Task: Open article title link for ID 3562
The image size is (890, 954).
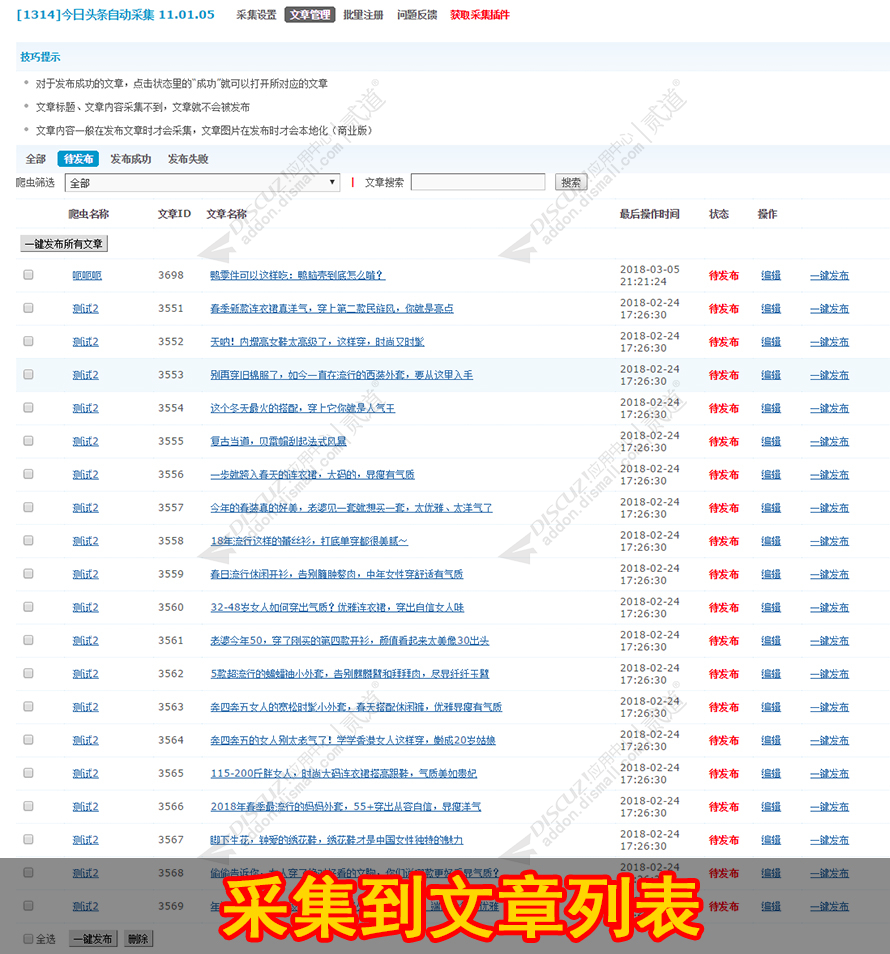Action: pos(350,674)
